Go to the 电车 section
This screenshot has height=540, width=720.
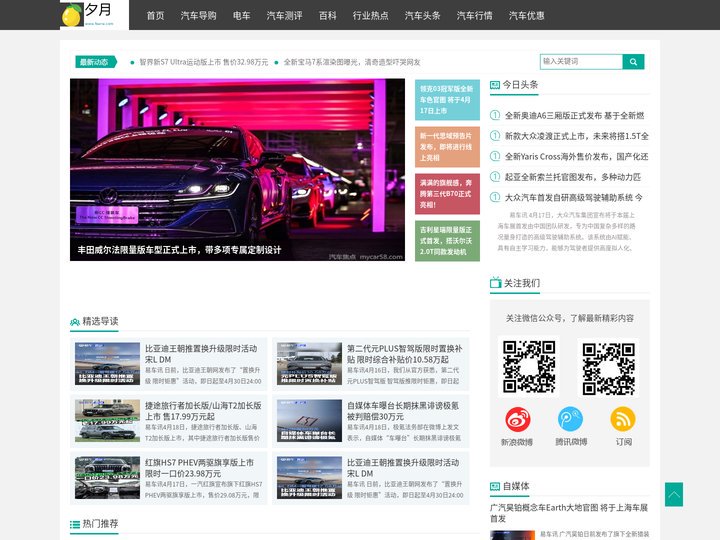(x=242, y=16)
